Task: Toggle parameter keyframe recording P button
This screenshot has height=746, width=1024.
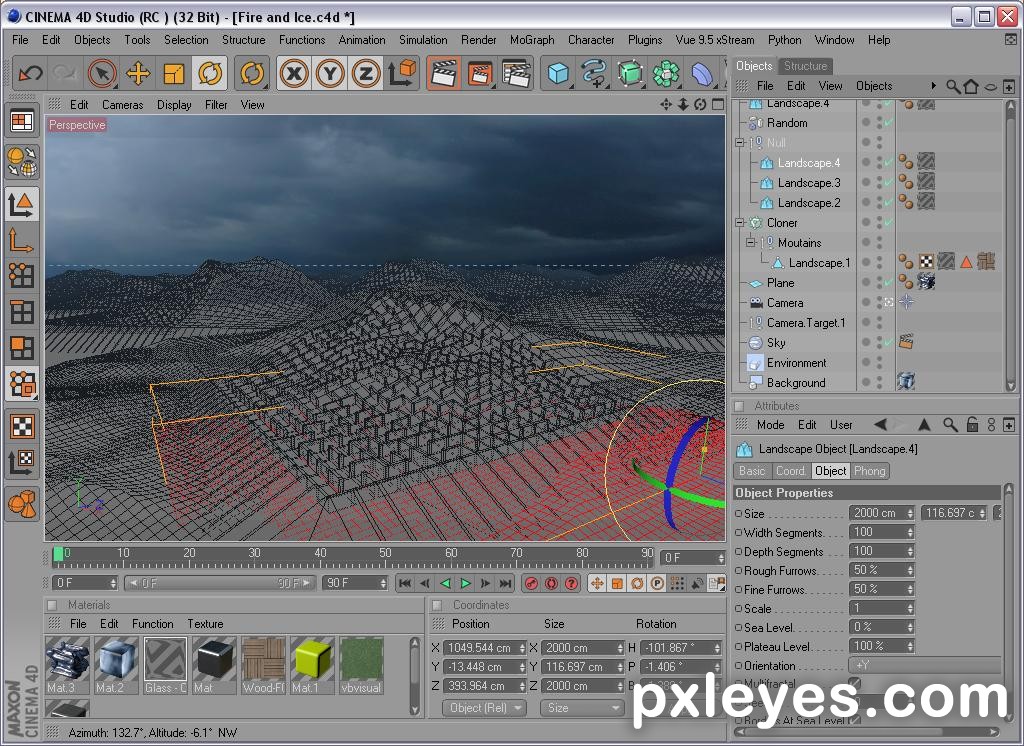Action: (657, 583)
